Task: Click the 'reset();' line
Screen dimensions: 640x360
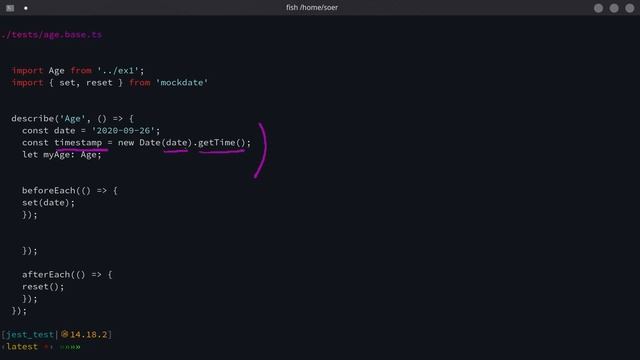Action: [43, 287]
